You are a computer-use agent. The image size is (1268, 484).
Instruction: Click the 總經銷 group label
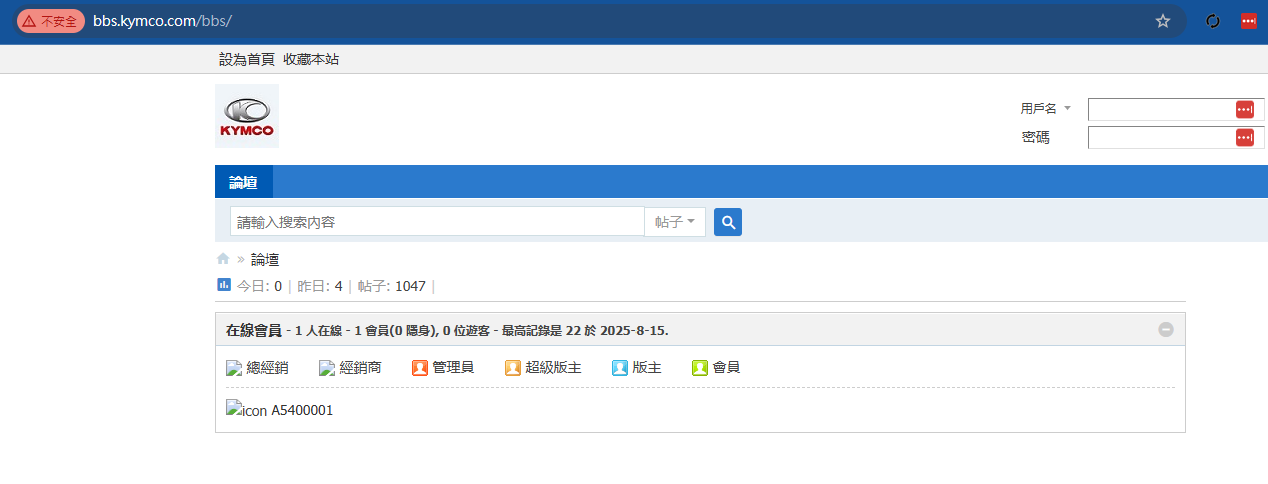point(268,368)
